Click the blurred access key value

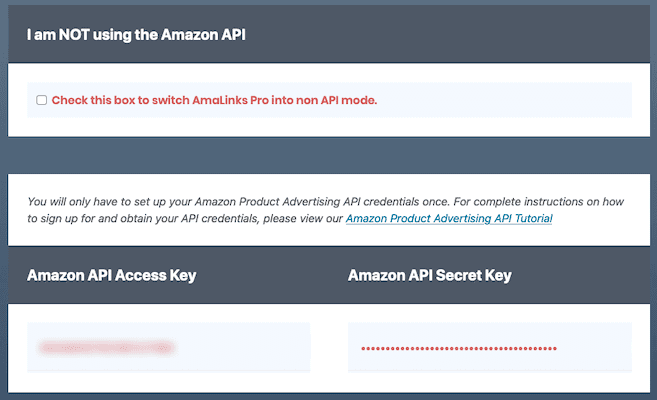[105, 348]
